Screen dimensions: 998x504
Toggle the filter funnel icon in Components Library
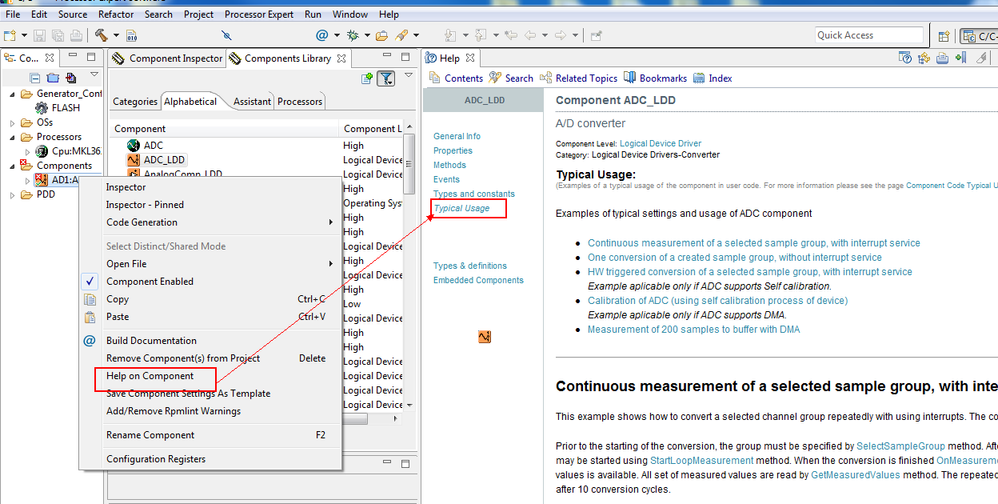tap(386, 78)
